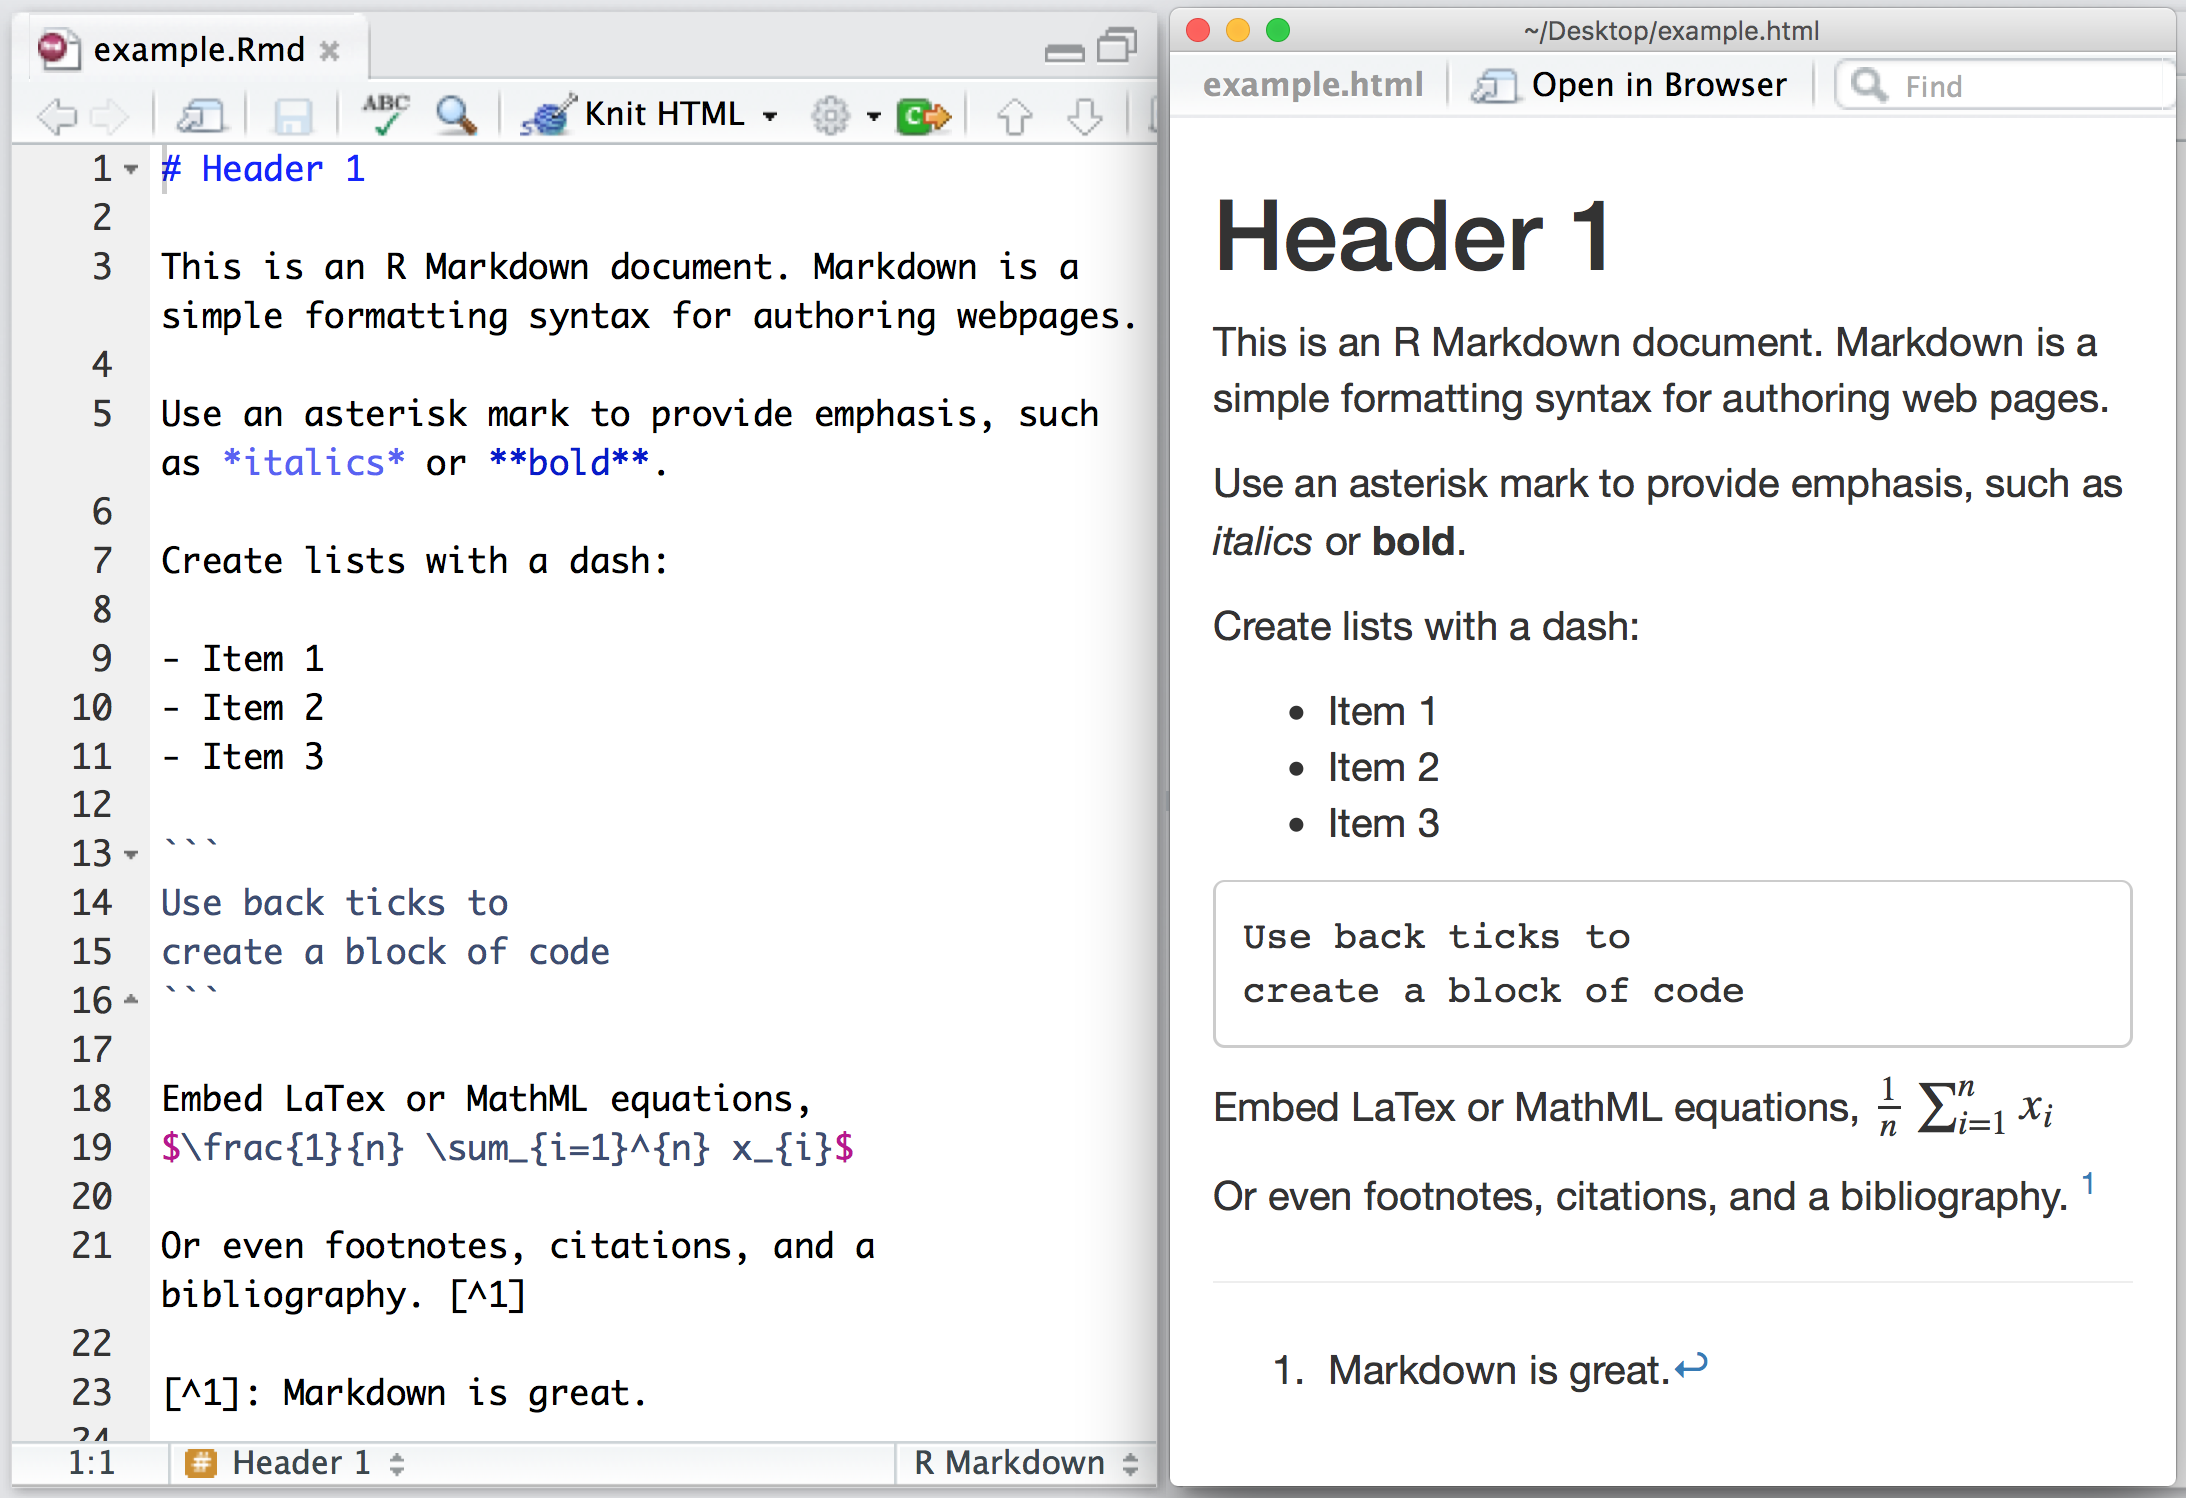Switch to the example.html tab
2186x1498 pixels.
[x=1311, y=86]
